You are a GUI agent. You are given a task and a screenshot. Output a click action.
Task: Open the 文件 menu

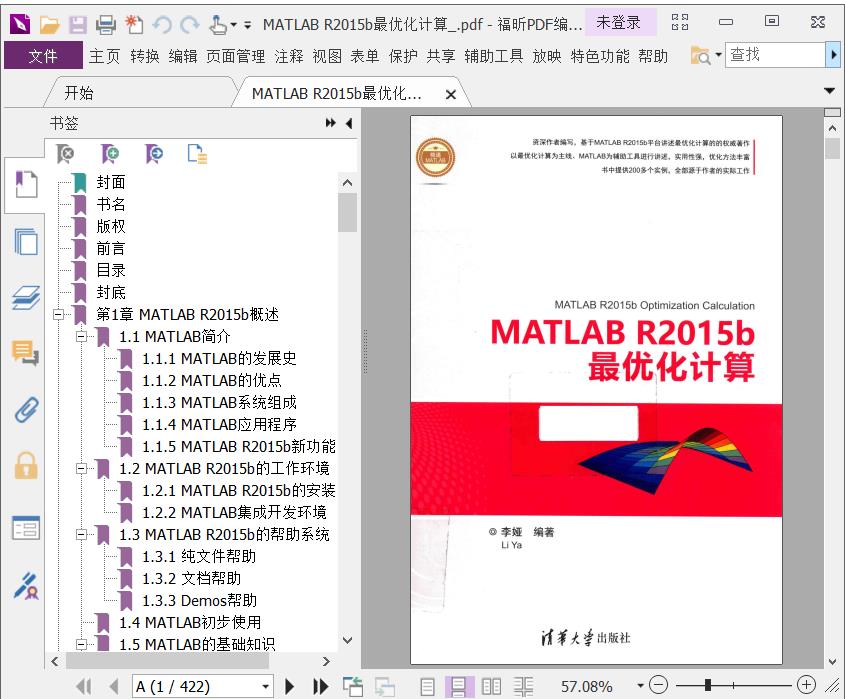tap(43, 56)
